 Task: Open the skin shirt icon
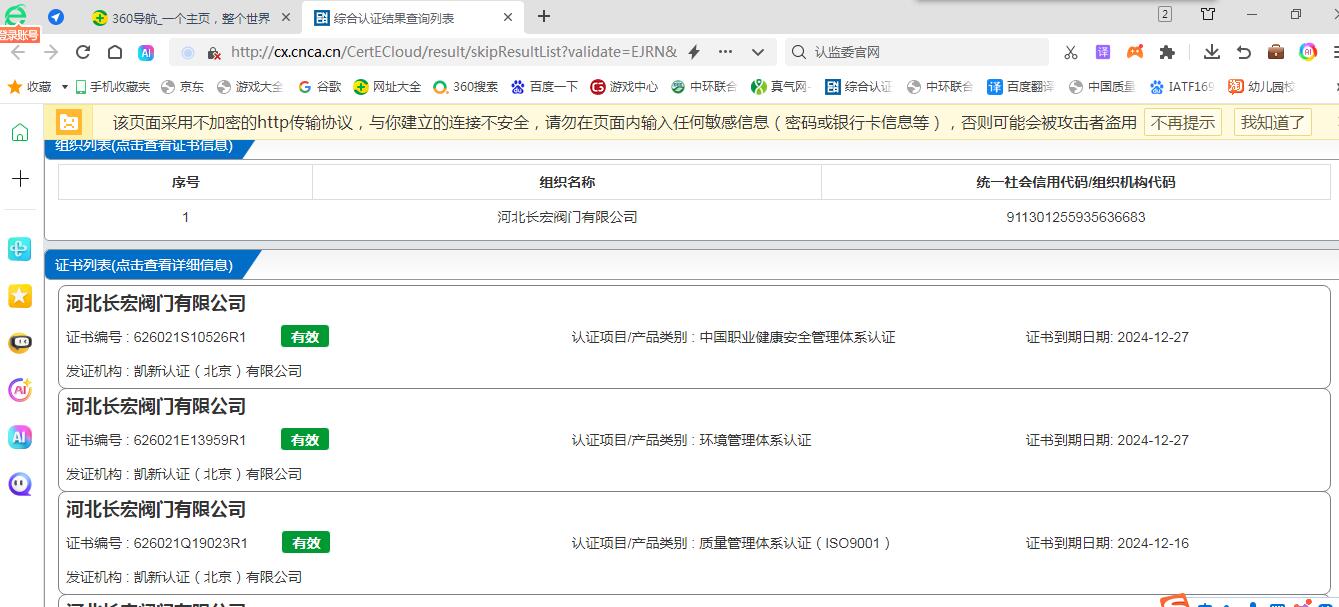1208,15
